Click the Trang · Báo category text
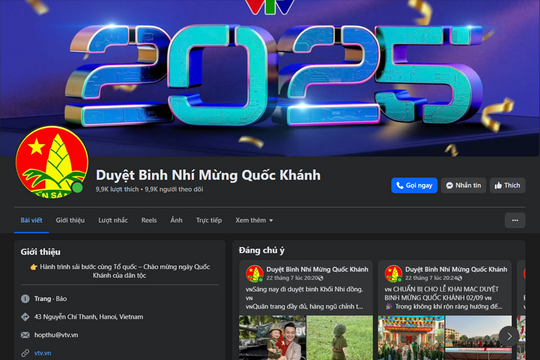Image resolution: width=540 pixels, height=360 pixels. tap(51, 299)
